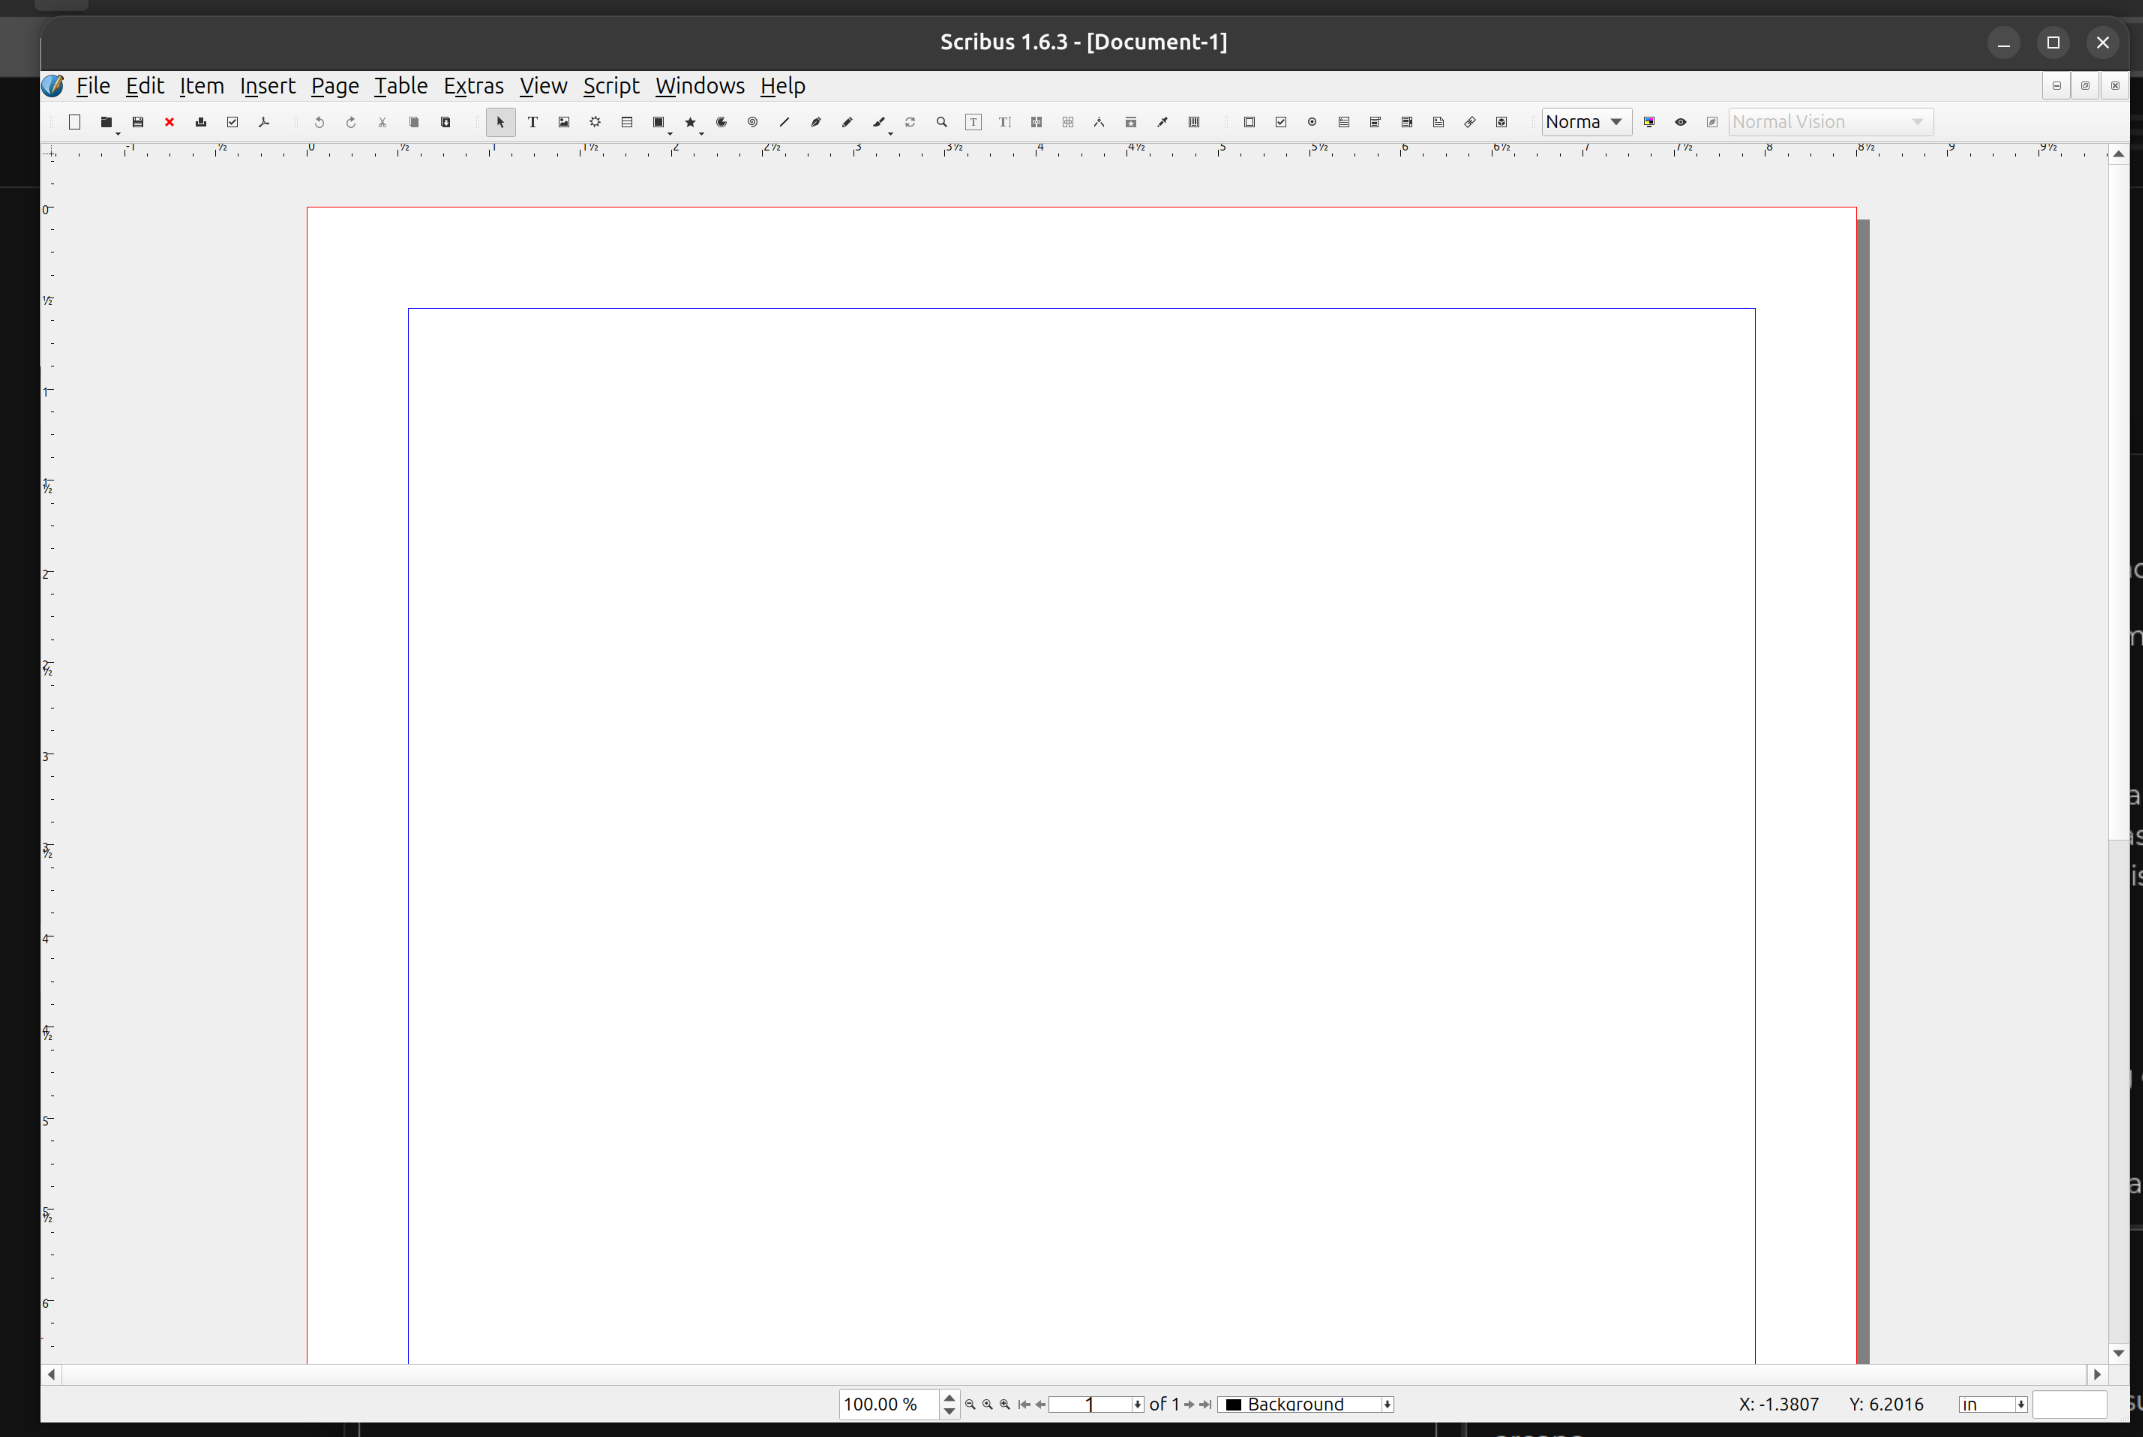
Task: Open the measurement unit 'in' dropdown
Action: 2020,1404
